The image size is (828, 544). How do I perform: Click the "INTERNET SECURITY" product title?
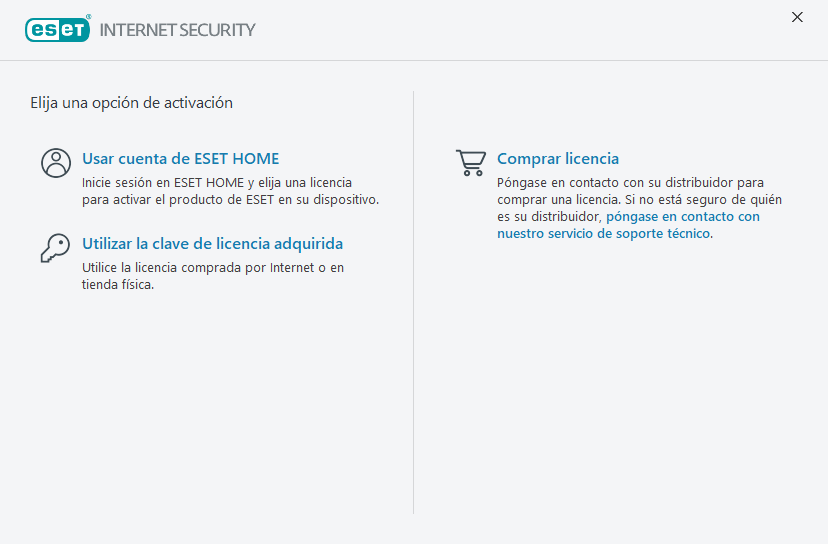(178, 30)
